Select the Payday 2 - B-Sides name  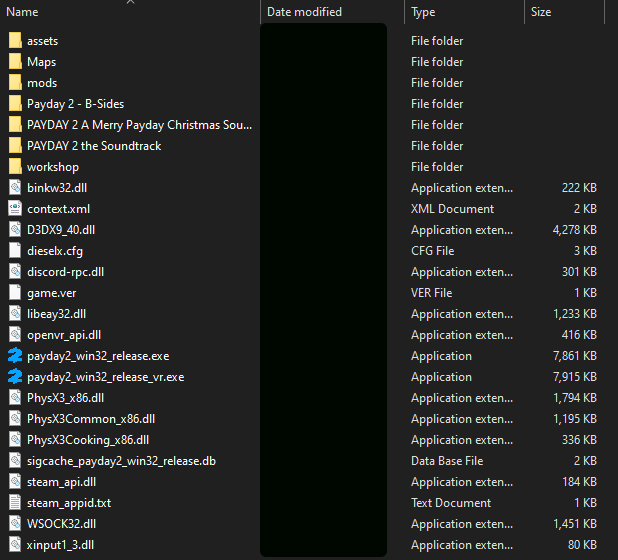coord(75,104)
